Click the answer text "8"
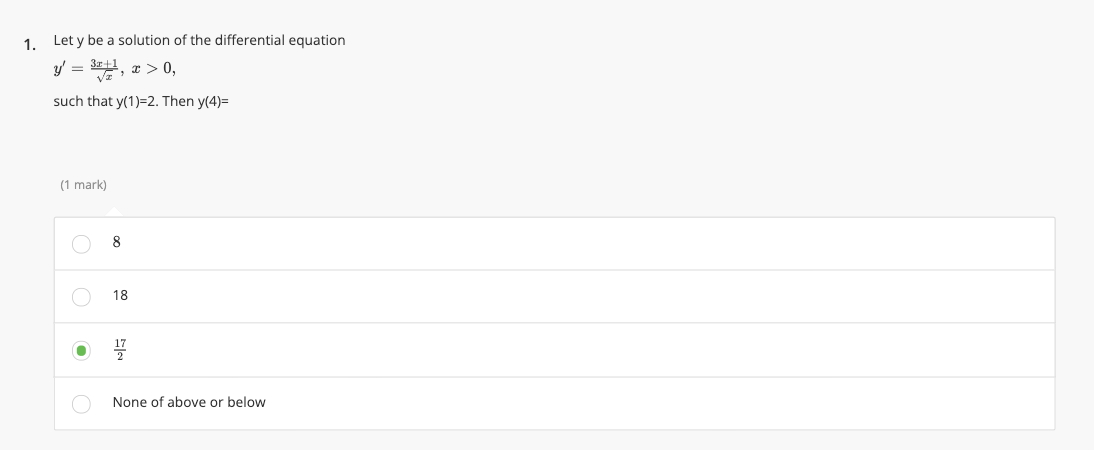Viewport: 1094px width, 450px height. (117, 242)
